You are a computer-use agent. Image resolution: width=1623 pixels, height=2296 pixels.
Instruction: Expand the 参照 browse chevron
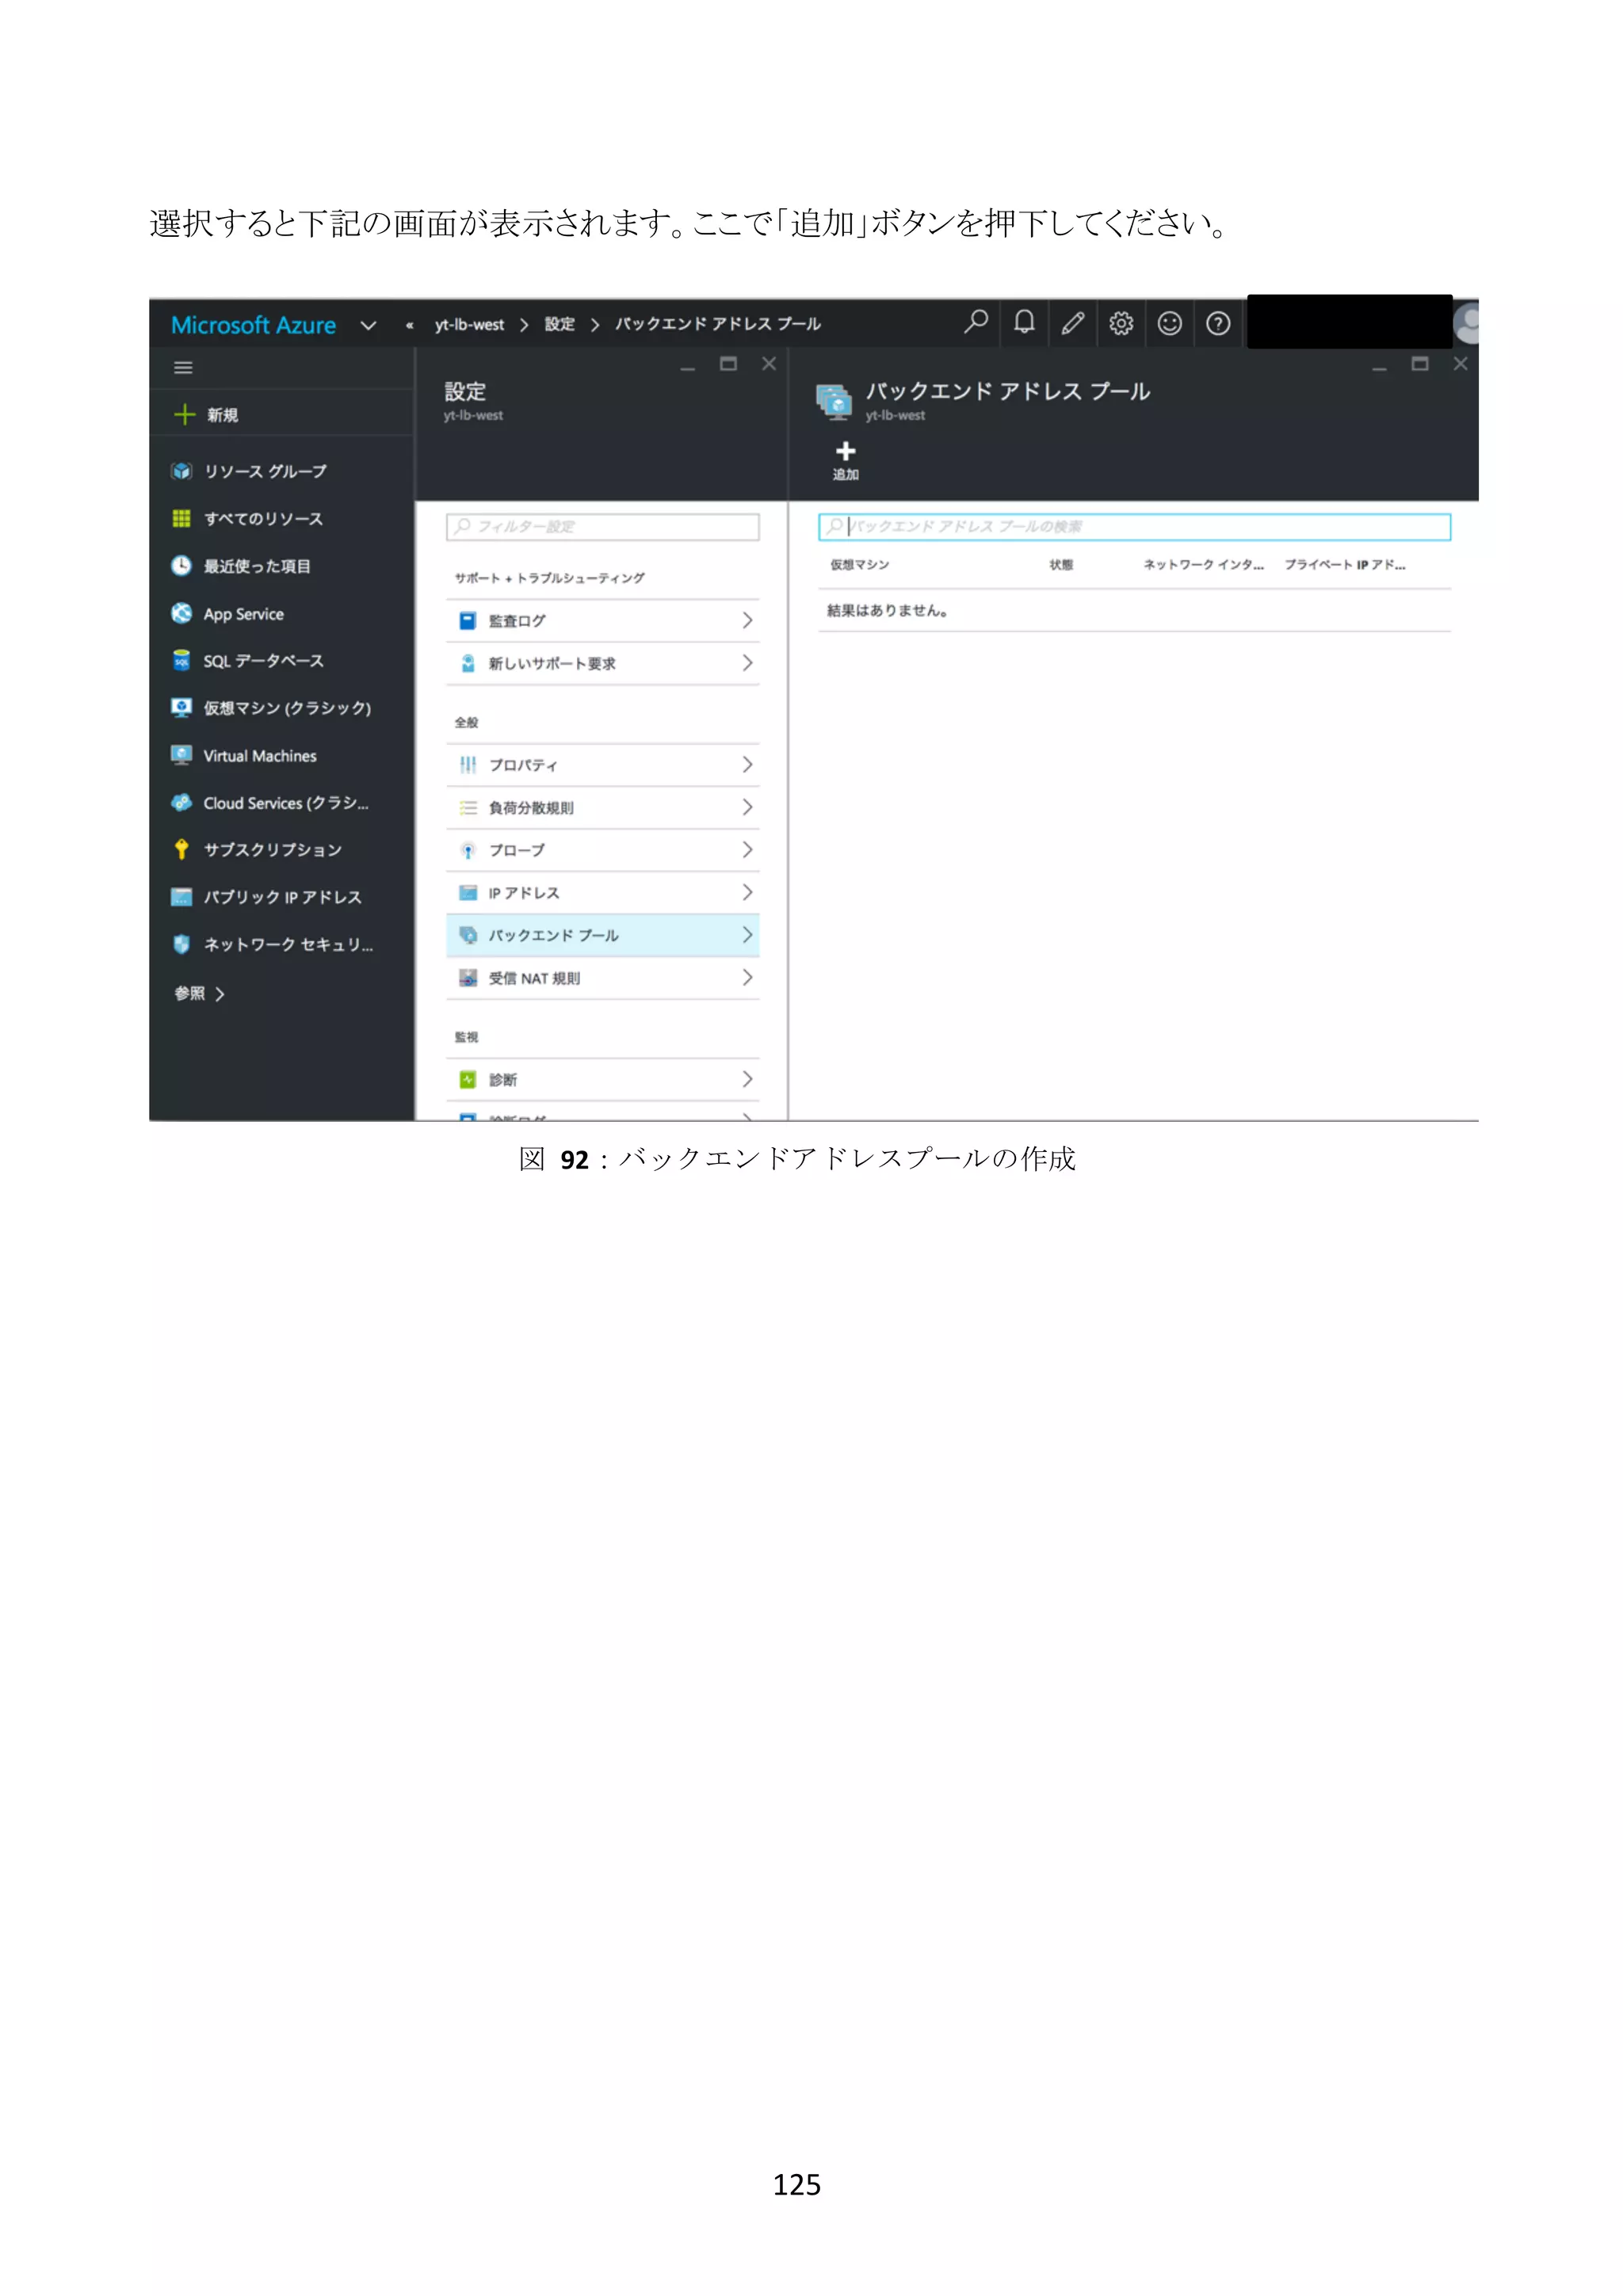tap(219, 994)
